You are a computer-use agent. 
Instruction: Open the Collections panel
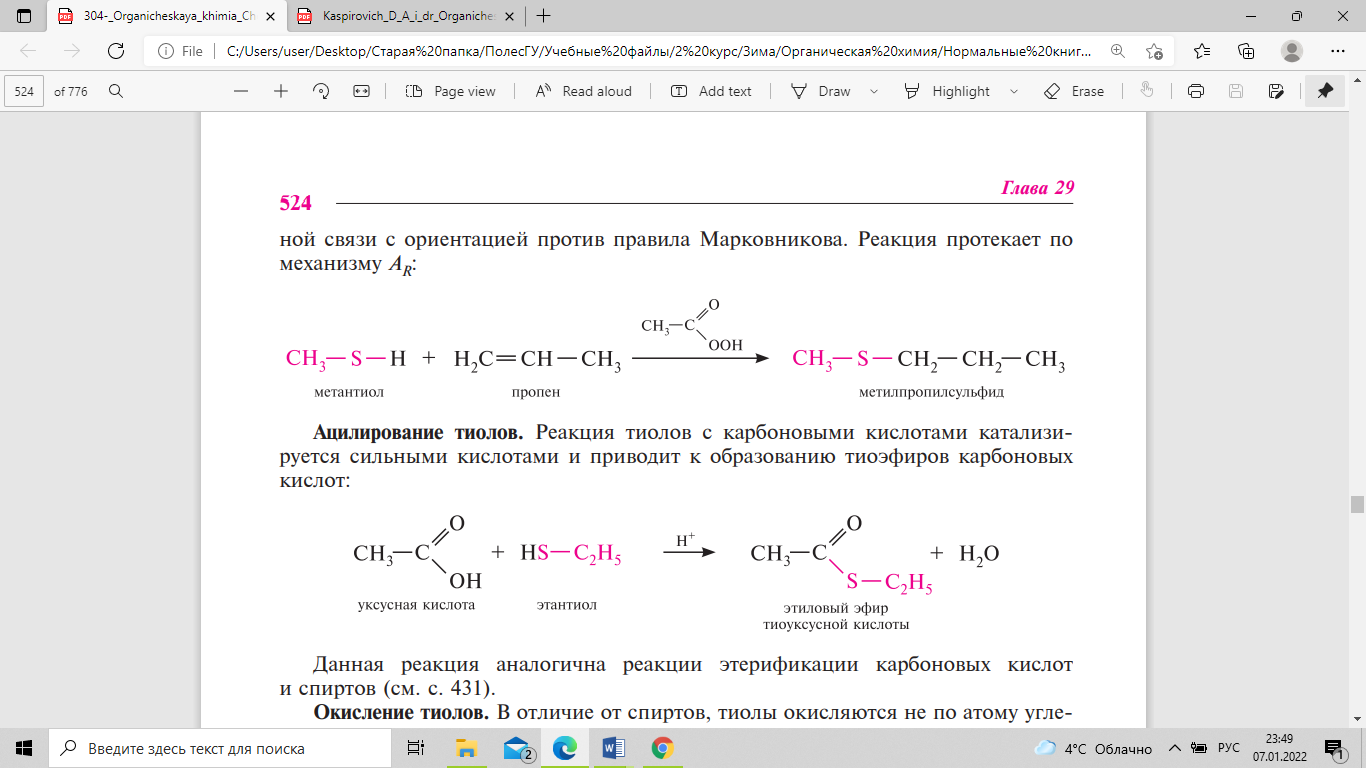pos(1246,51)
